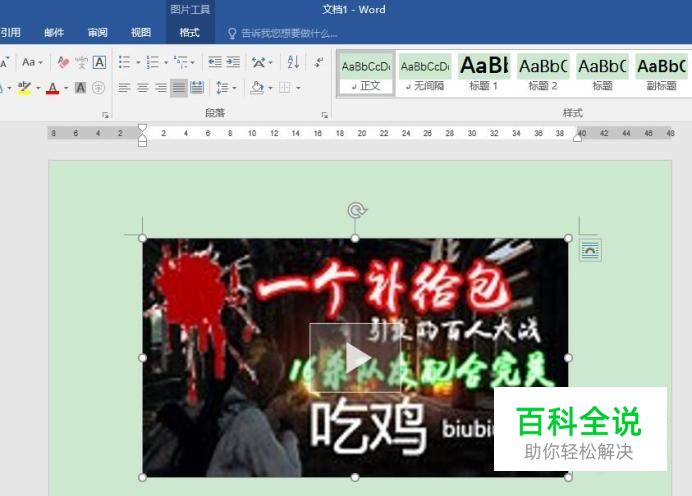Open the line spacing icon
This screenshot has width=692, height=496.
[222, 88]
